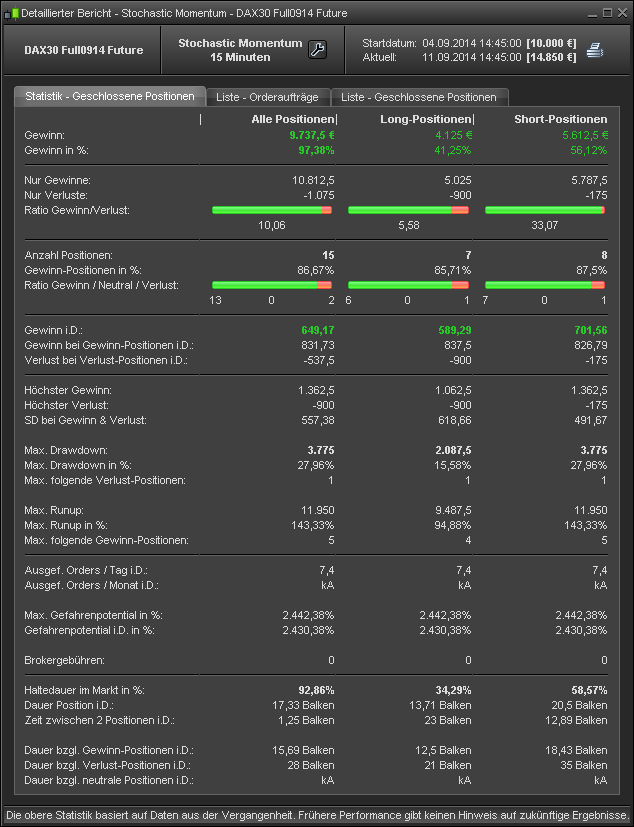Click the Ratio Gewinn/Verlust bar for Alle Positionen
This screenshot has height=827, width=634.
[x=272, y=210]
